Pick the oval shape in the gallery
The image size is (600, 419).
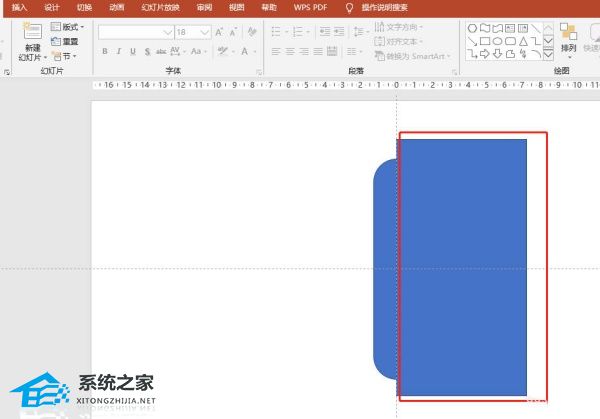click(x=497, y=41)
